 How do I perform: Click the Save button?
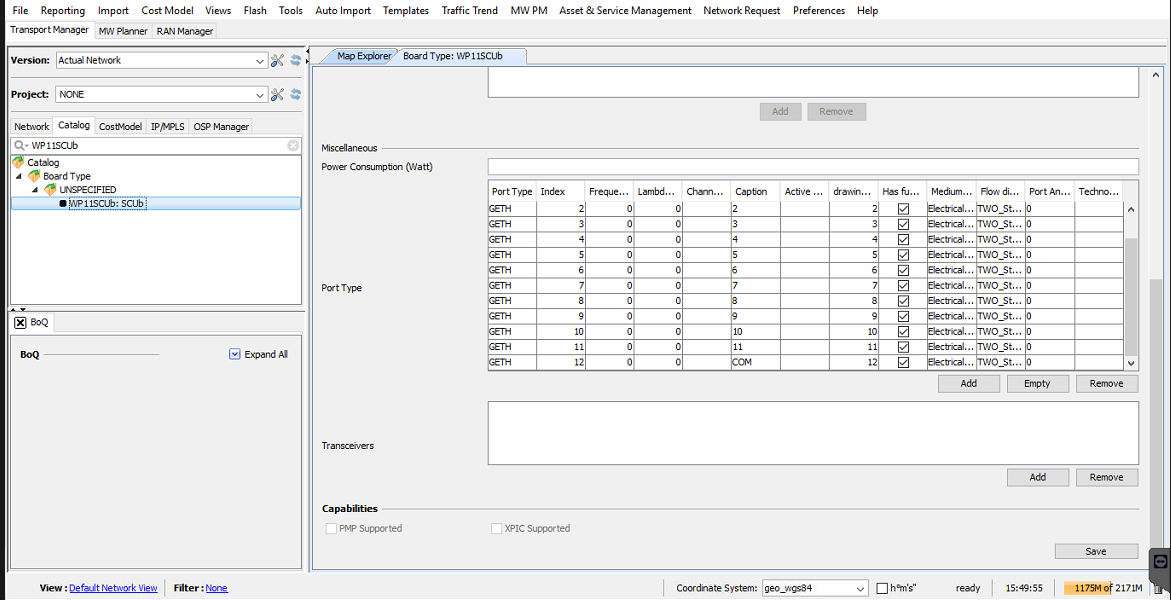click(1096, 551)
